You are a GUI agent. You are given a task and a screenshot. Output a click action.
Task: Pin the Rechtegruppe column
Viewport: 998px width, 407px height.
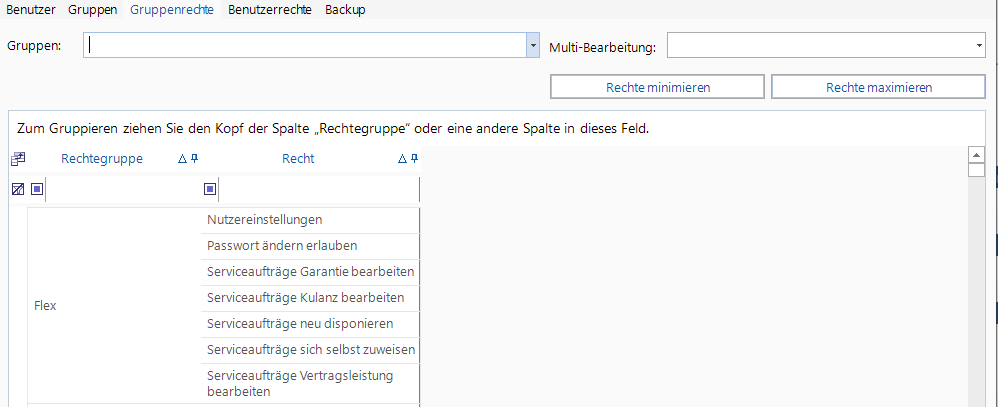[195, 159]
